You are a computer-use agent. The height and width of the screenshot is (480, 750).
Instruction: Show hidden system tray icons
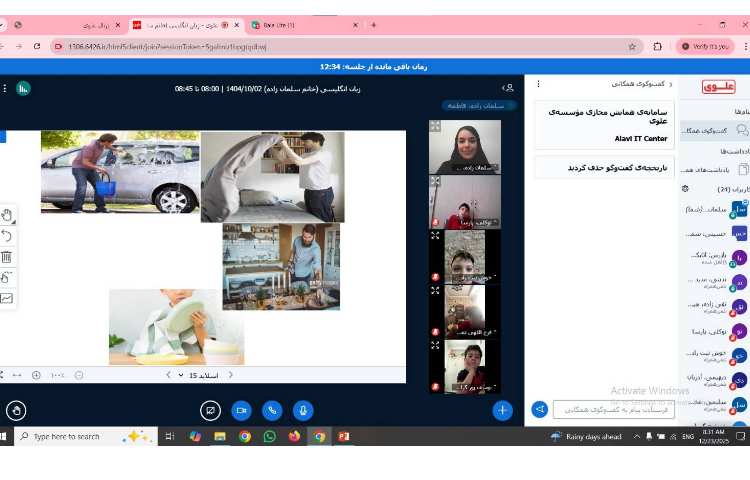pyautogui.click(x=637, y=436)
